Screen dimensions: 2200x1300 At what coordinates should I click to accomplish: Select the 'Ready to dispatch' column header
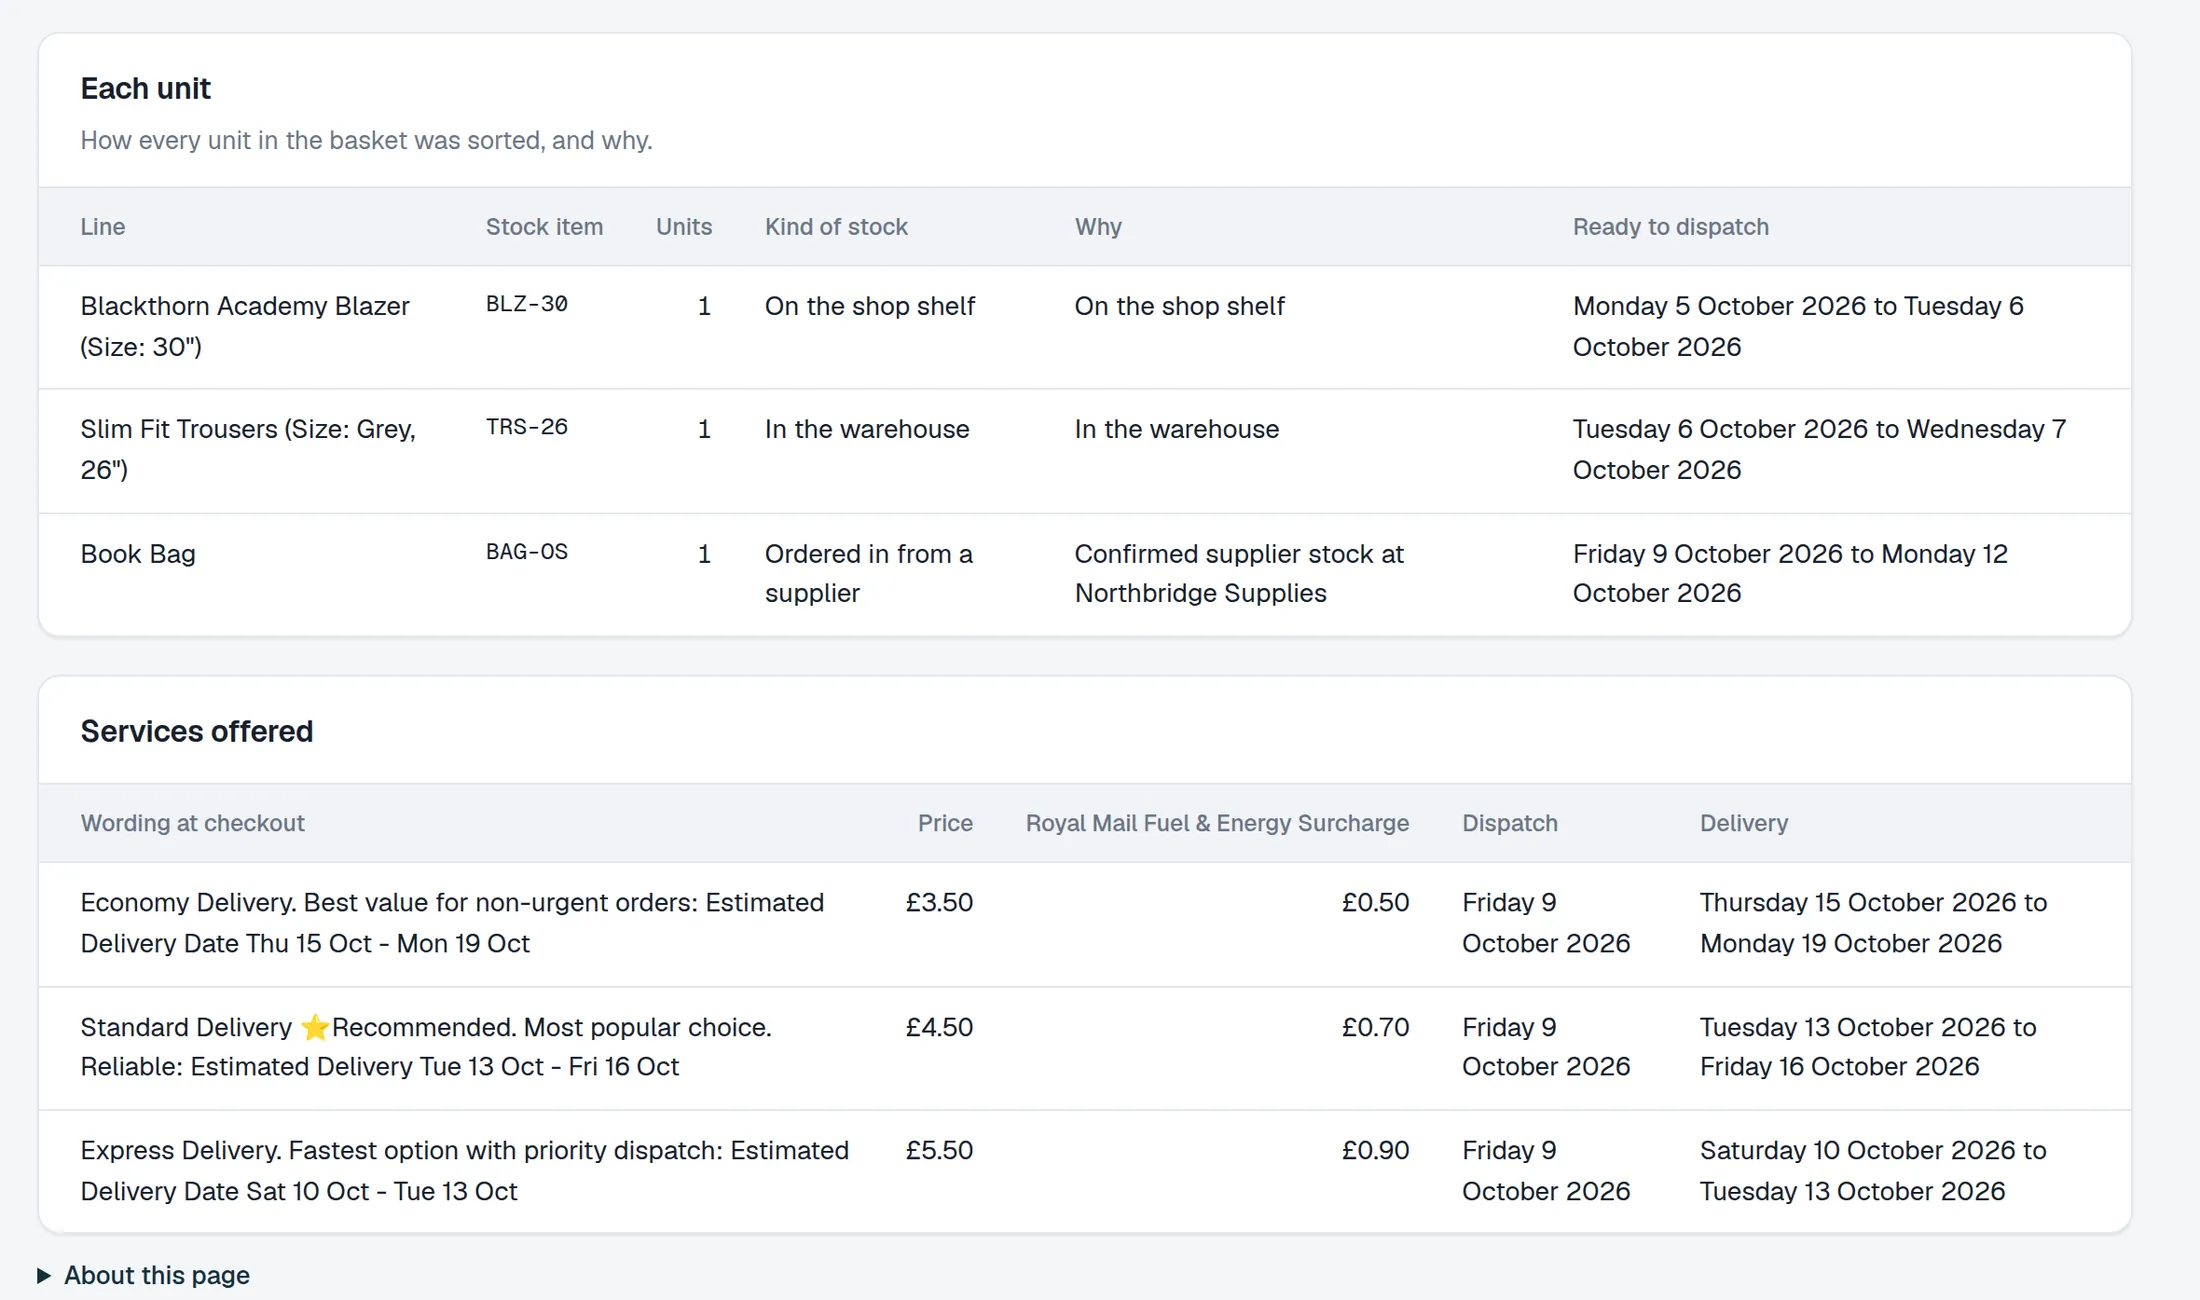click(1670, 226)
